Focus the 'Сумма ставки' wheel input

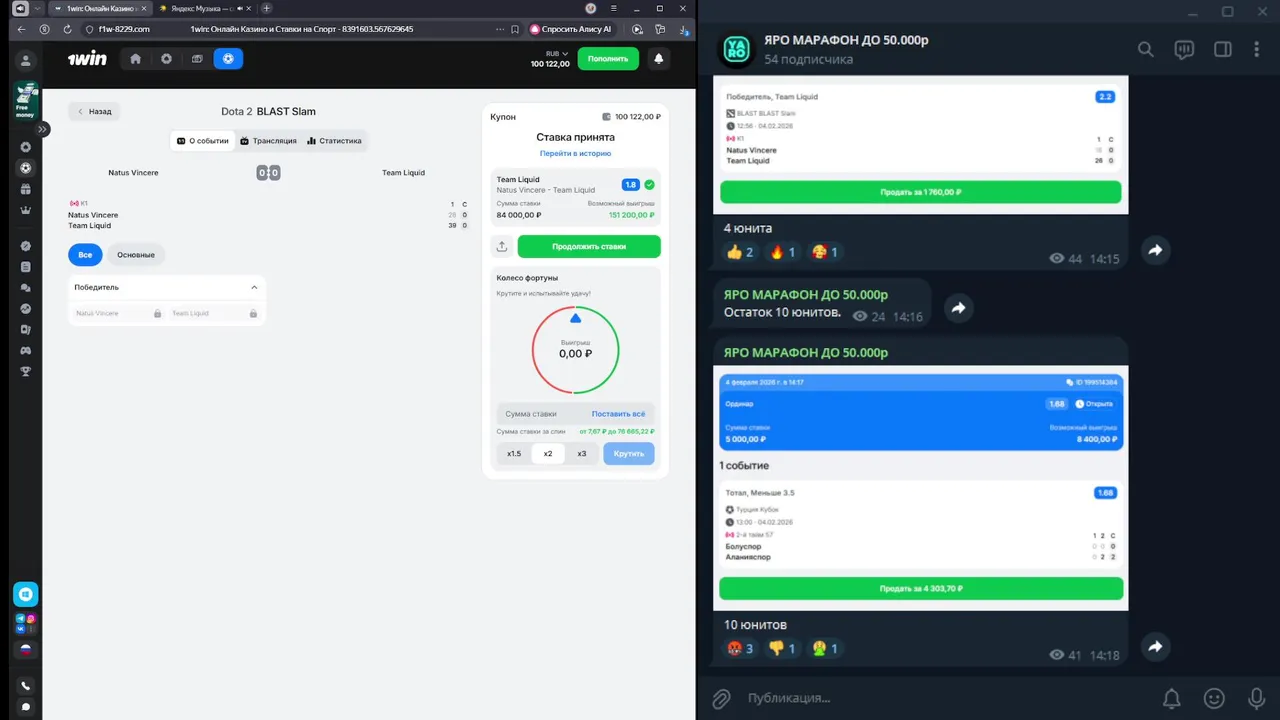coord(543,413)
